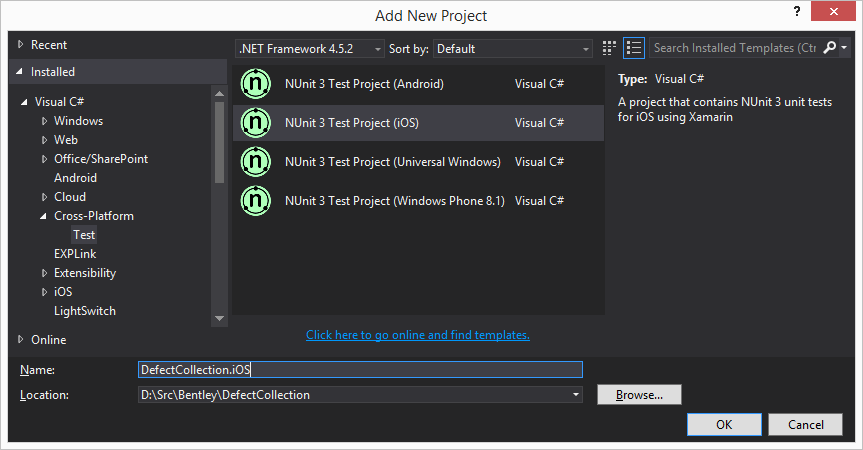Click the NUnit icon for Universal Windows project
863x450 pixels.
[x=255, y=162]
